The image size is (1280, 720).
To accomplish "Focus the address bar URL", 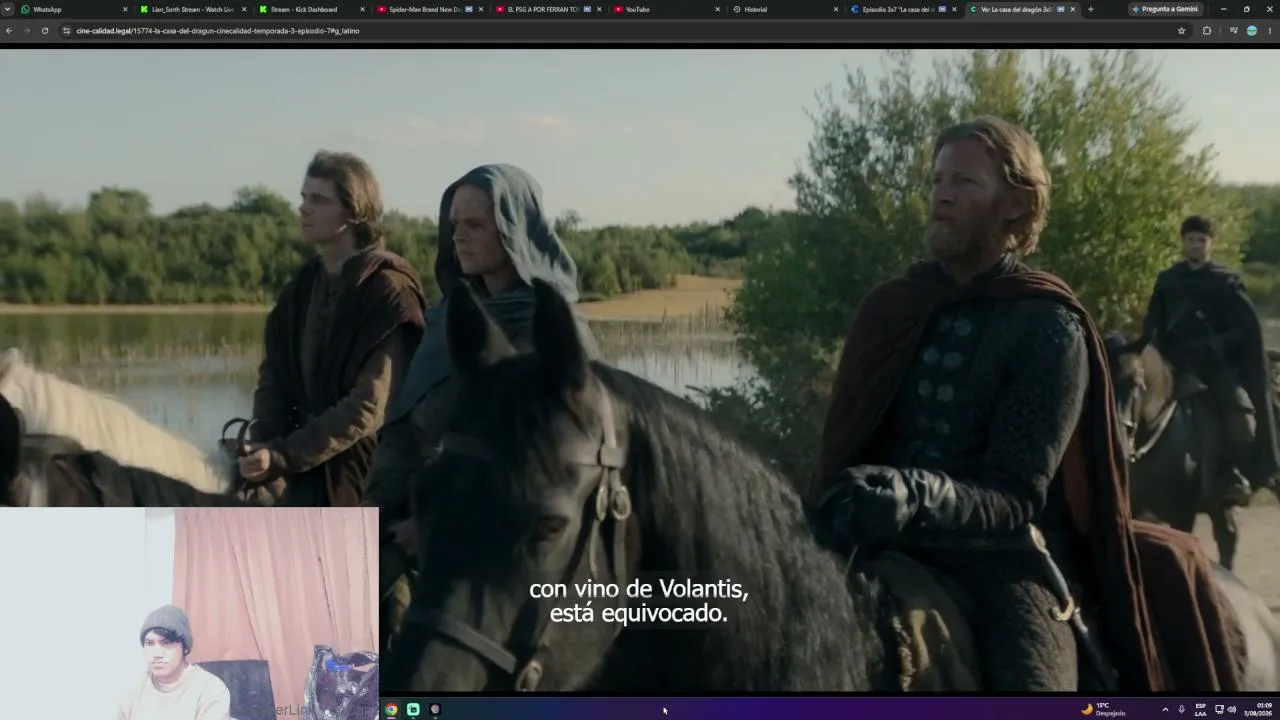I will pos(217,31).
